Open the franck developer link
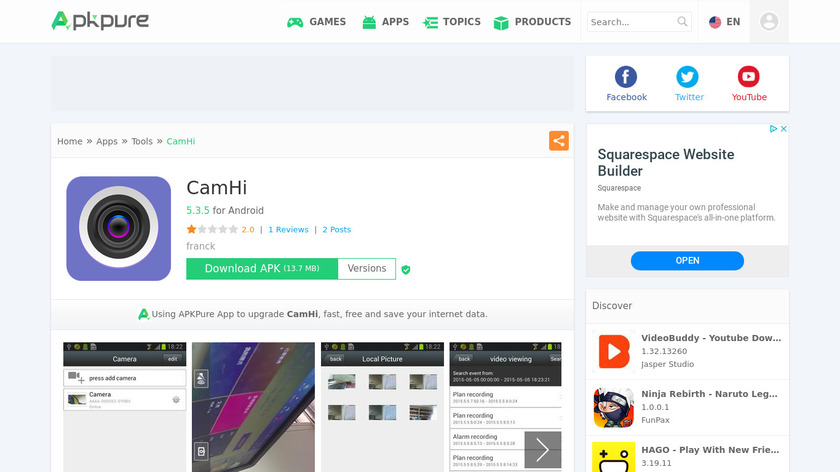The width and height of the screenshot is (840, 472). (x=200, y=246)
